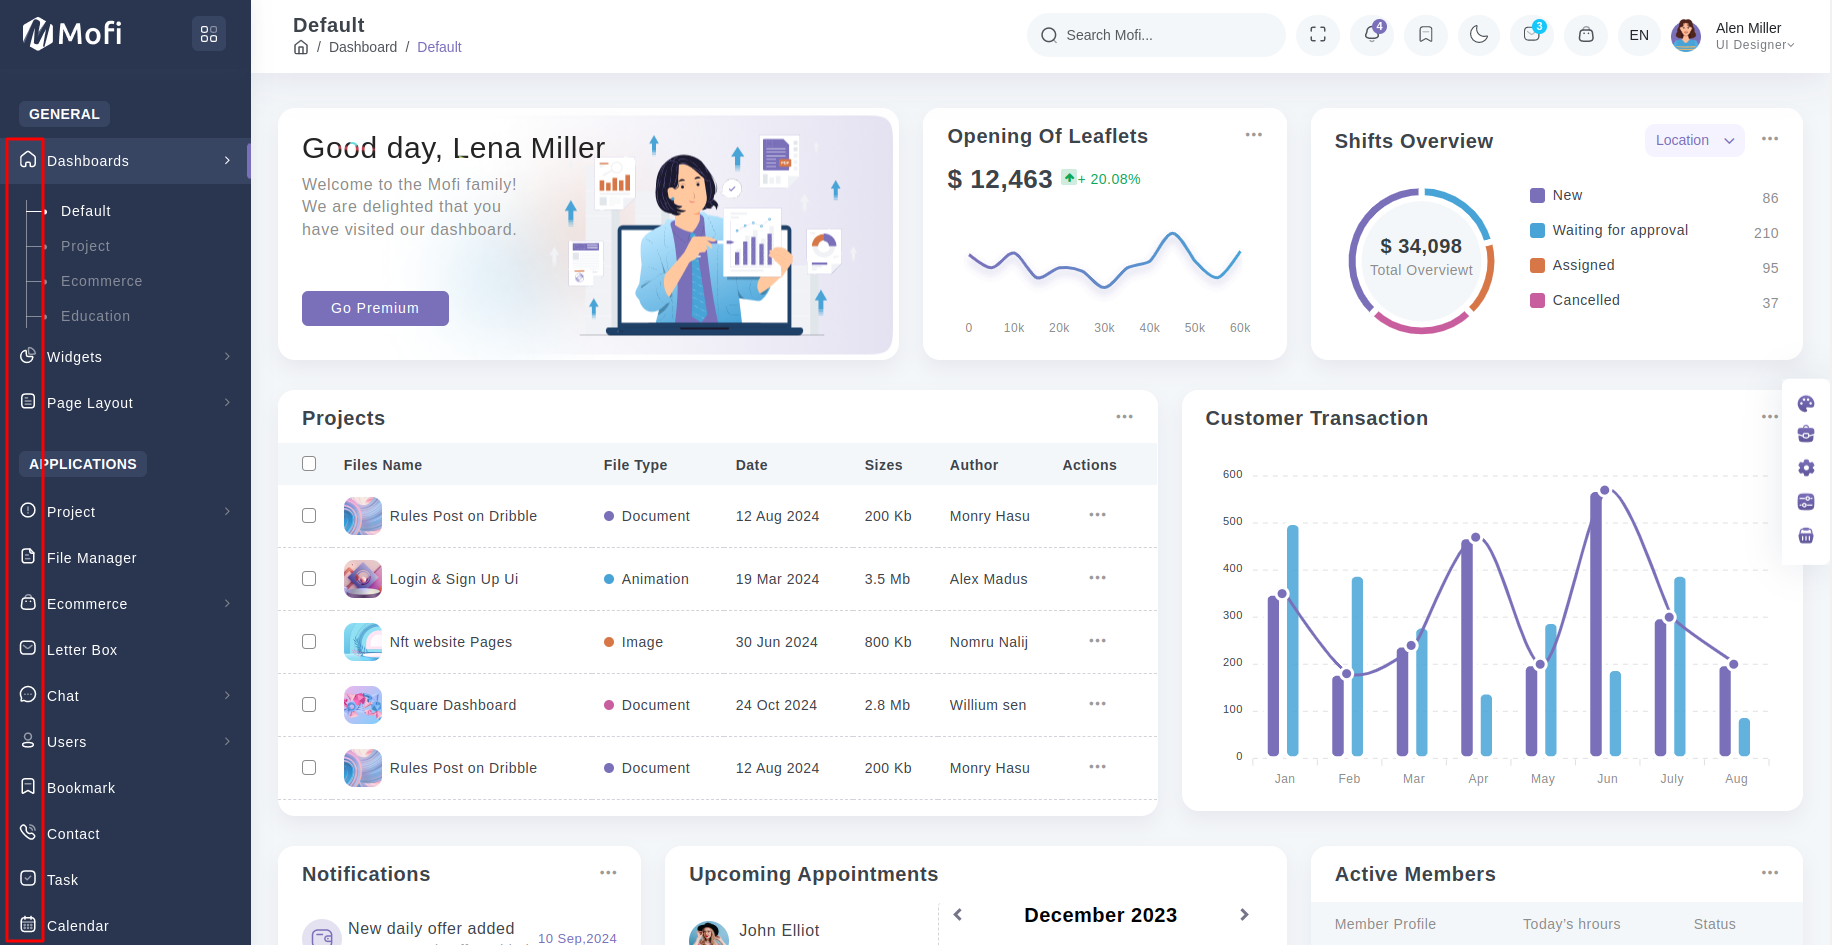Open the shopping bag cart icon
The height and width of the screenshot is (945, 1832).
1585,35
